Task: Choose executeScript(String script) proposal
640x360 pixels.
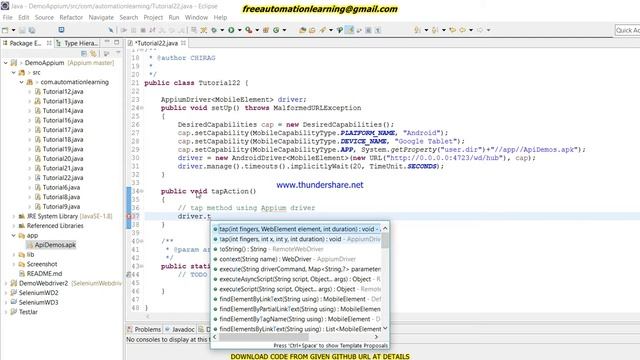Action: (x=296, y=289)
